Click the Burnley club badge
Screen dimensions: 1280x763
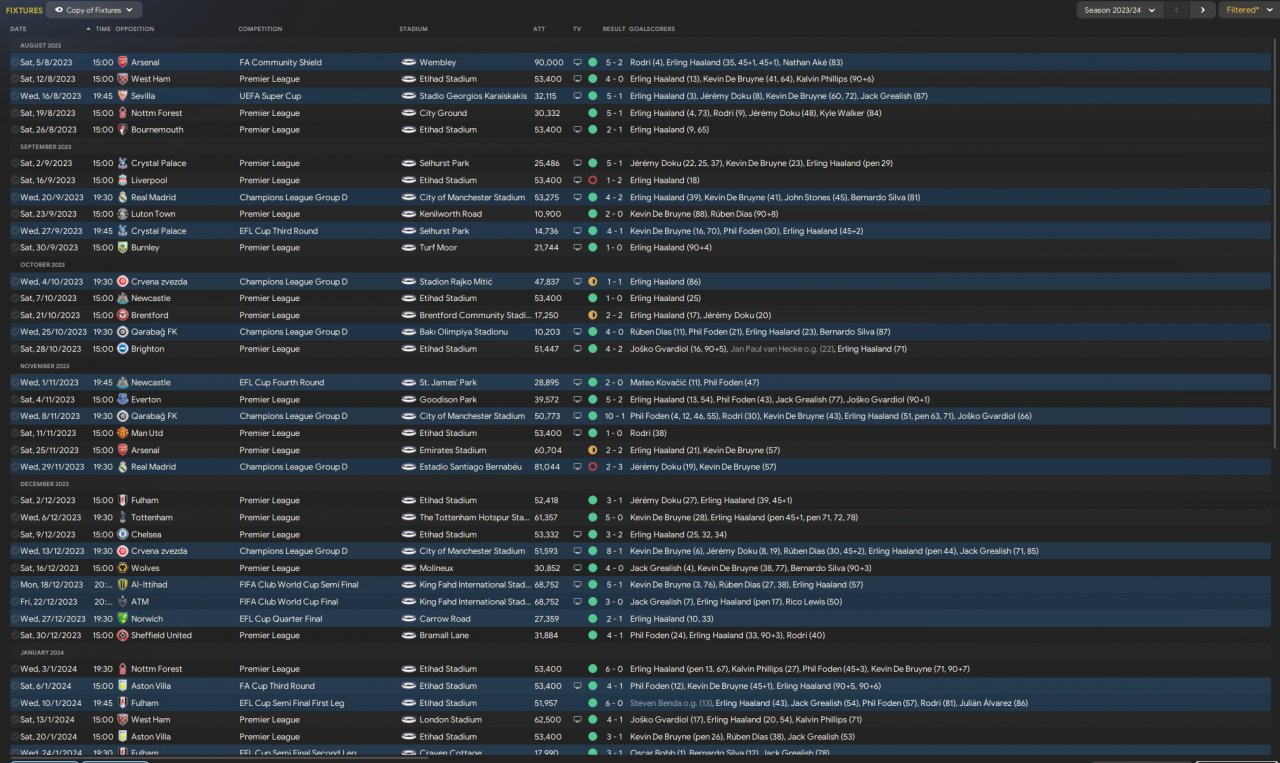(x=122, y=248)
